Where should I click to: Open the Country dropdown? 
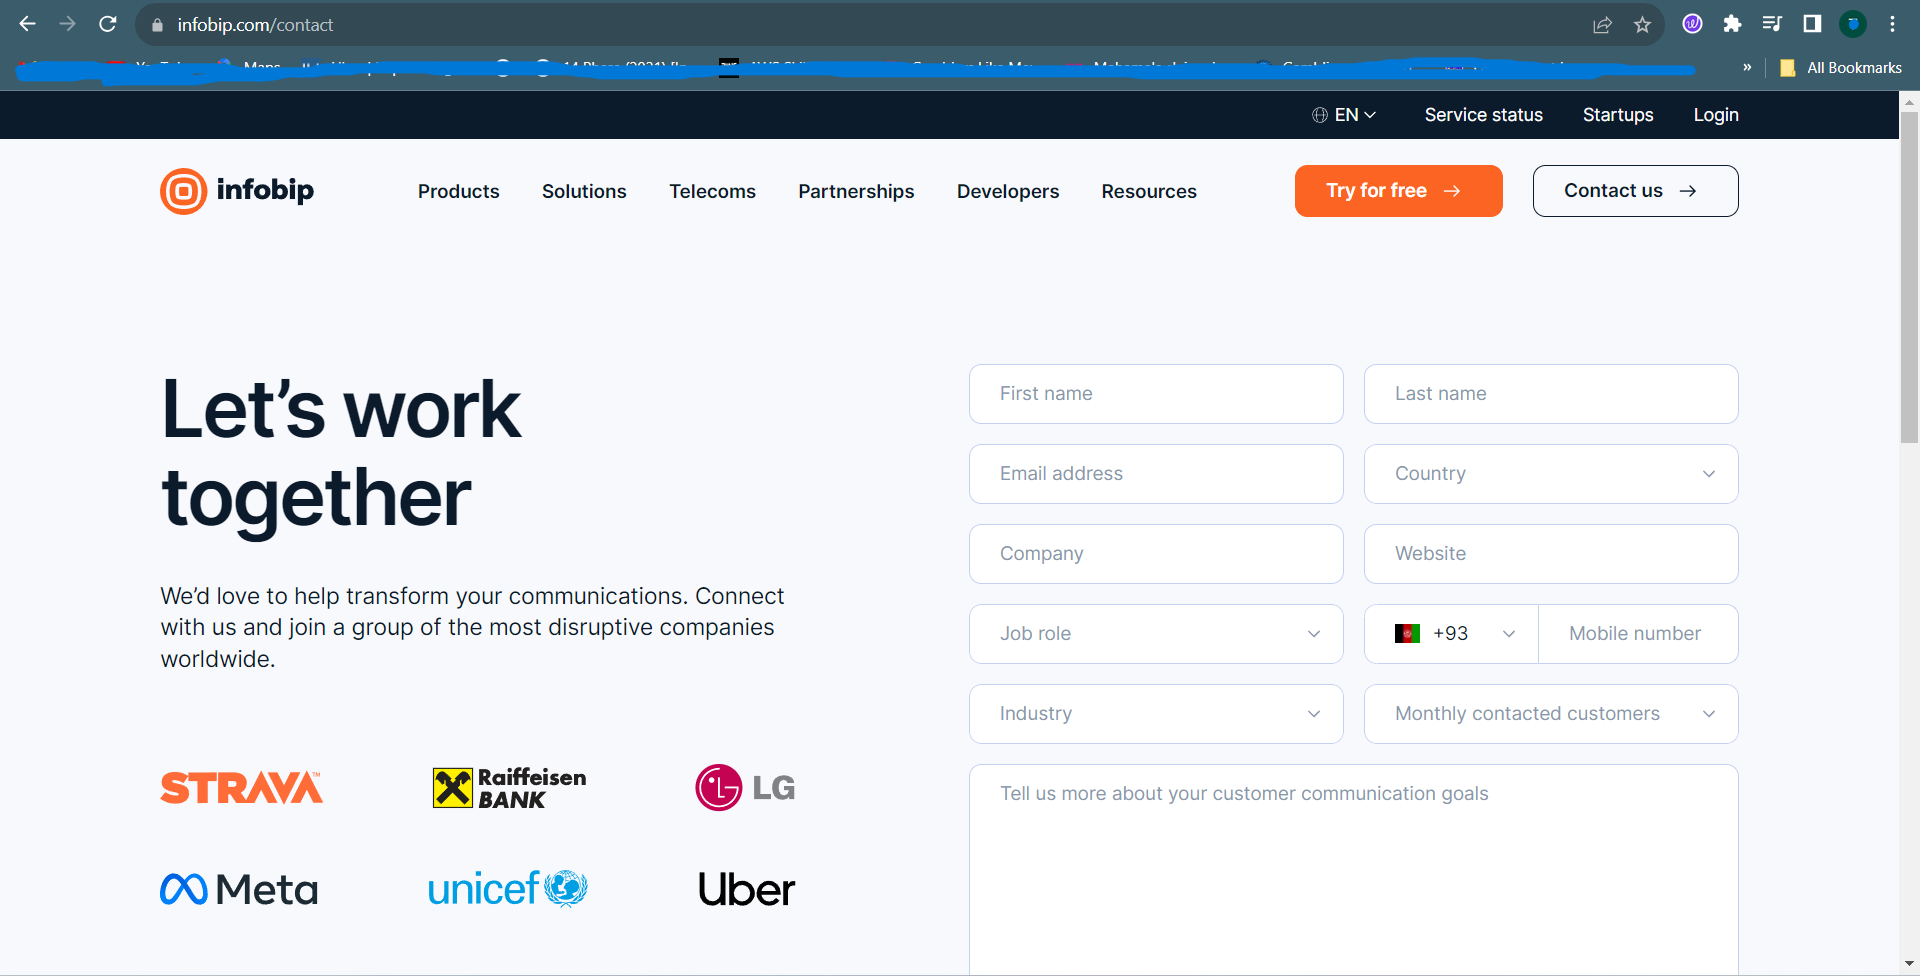click(1551, 474)
